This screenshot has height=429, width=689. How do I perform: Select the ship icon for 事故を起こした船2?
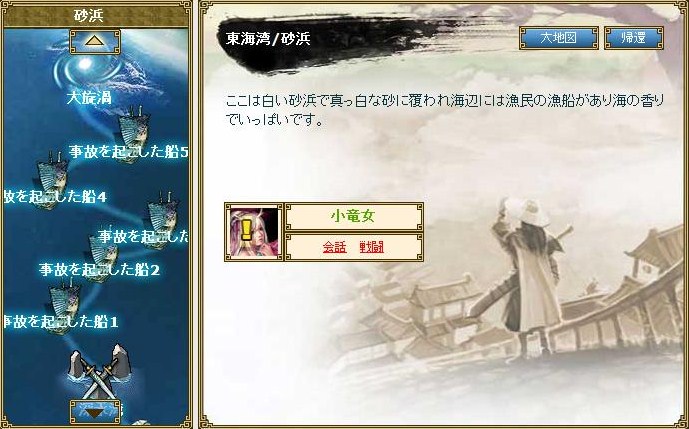coord(102,256)
